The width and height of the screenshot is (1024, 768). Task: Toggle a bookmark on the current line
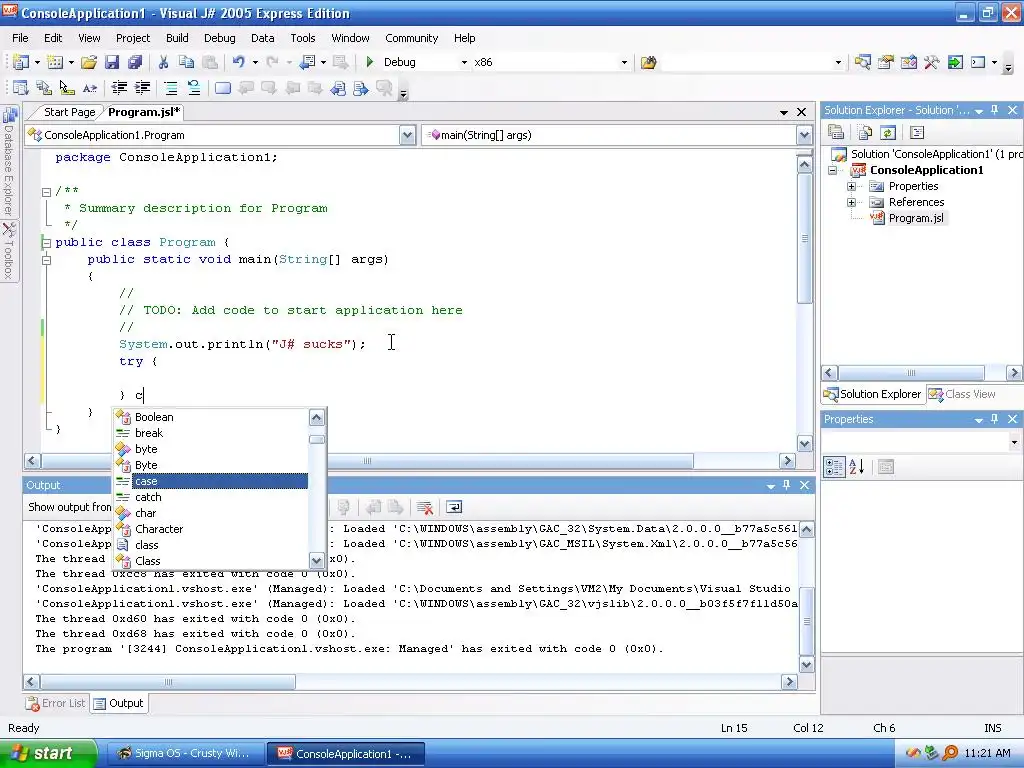(x=223, y=88)
